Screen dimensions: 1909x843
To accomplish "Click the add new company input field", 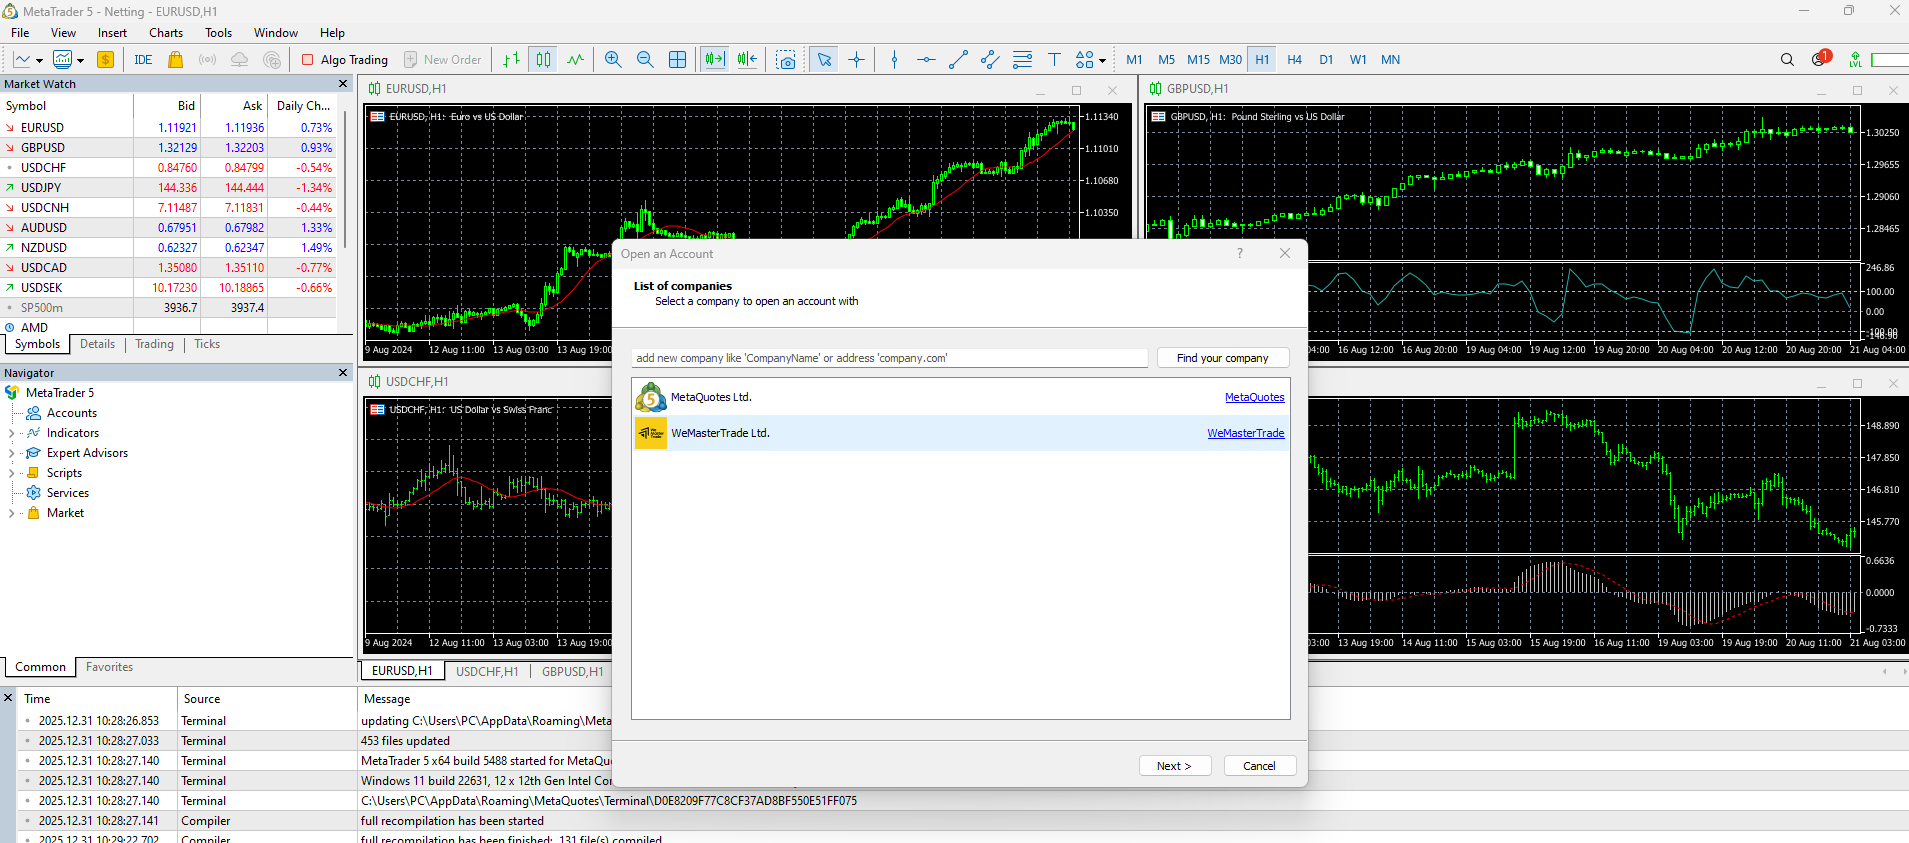I will (x=890, y=358).
